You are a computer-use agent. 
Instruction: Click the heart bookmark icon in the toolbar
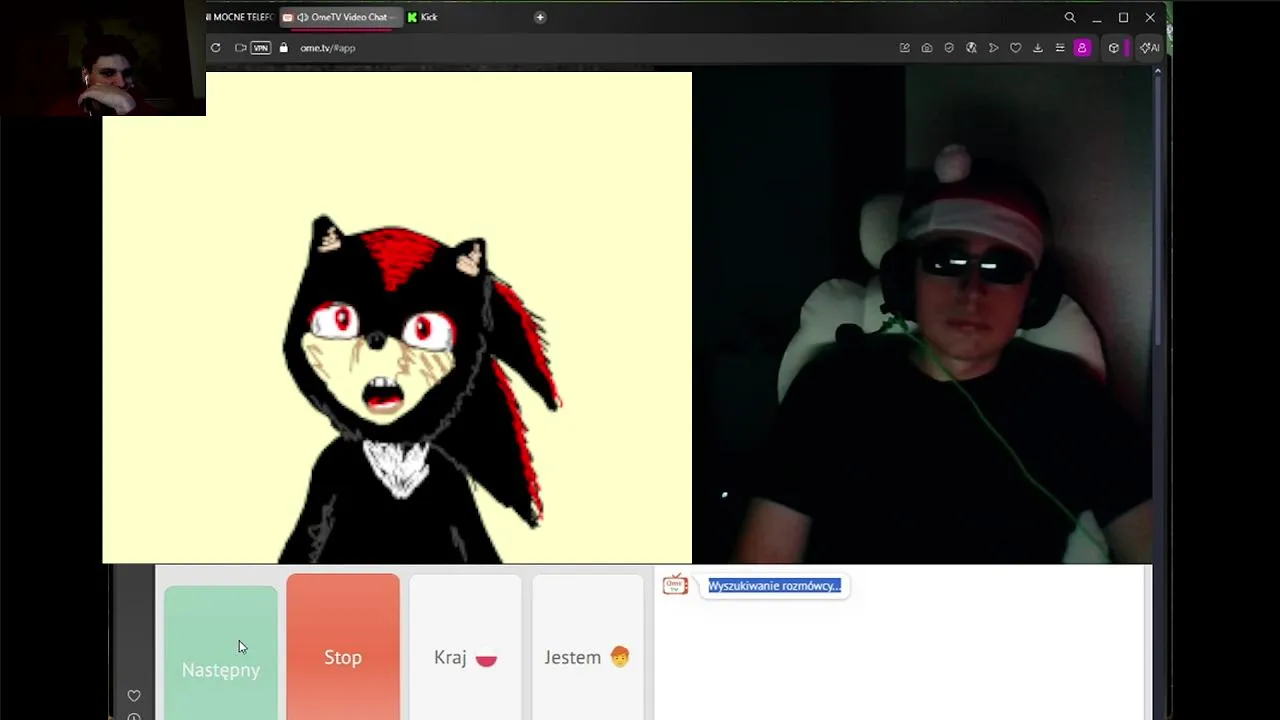coord(1015,48)
